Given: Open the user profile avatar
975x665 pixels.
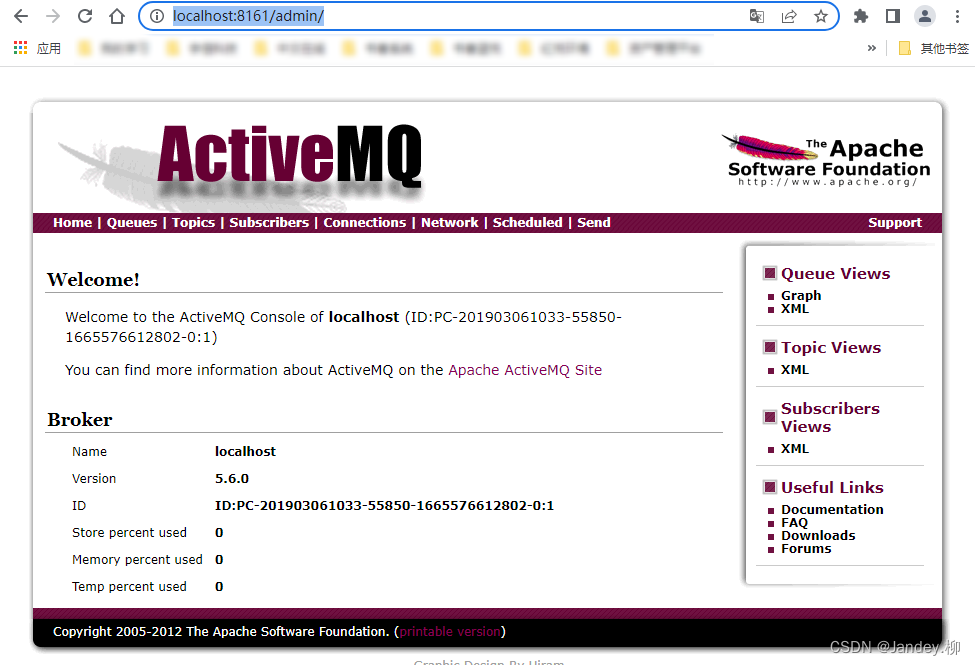Looking at the screenshot, I should click(x=925, y=16).
